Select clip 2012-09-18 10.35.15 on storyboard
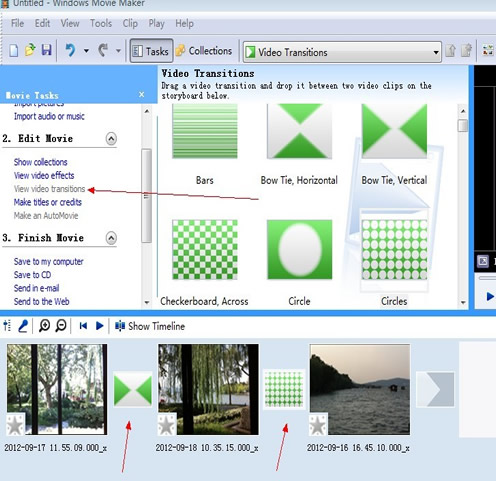496x481 pixels. point(208,389)
